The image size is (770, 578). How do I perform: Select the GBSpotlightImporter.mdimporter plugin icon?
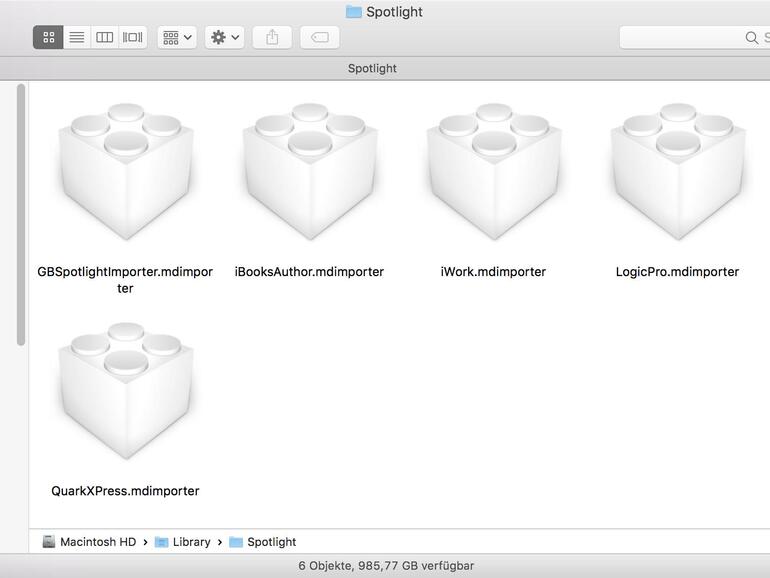[x=125, y=172]
